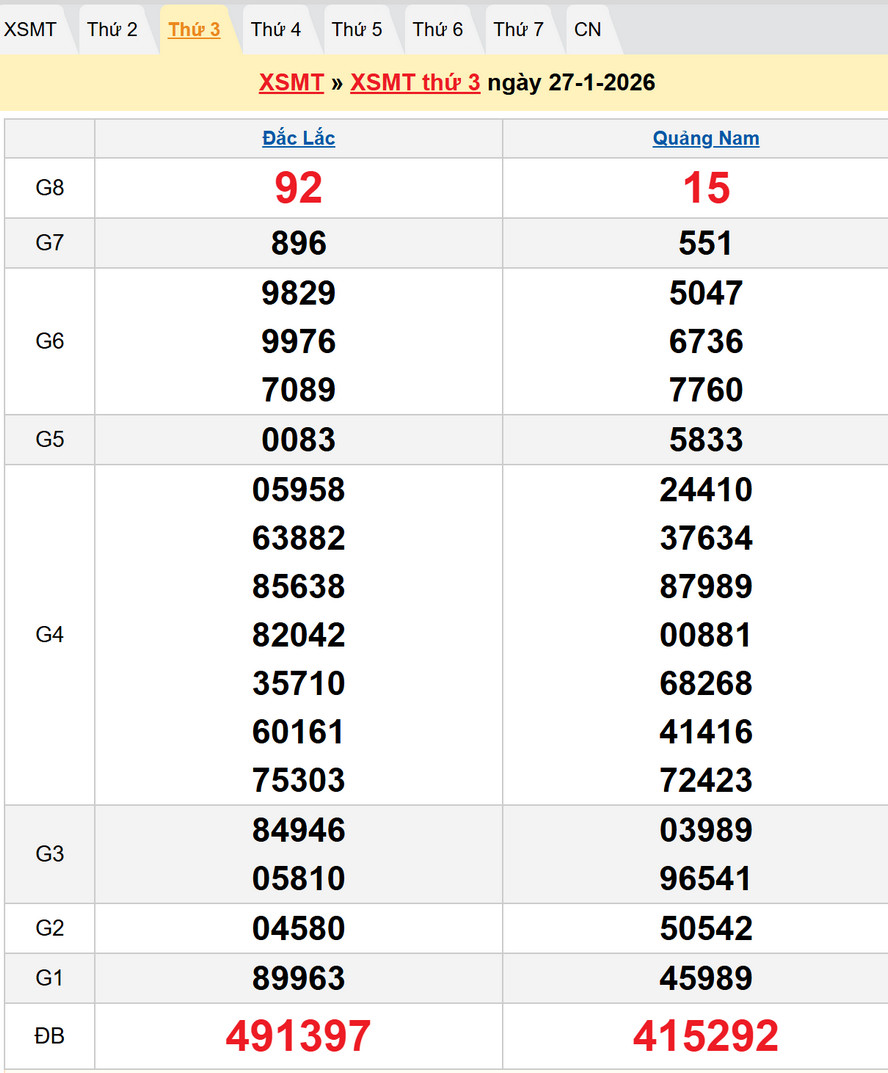Open the Đắc Lắc province link

298,139
